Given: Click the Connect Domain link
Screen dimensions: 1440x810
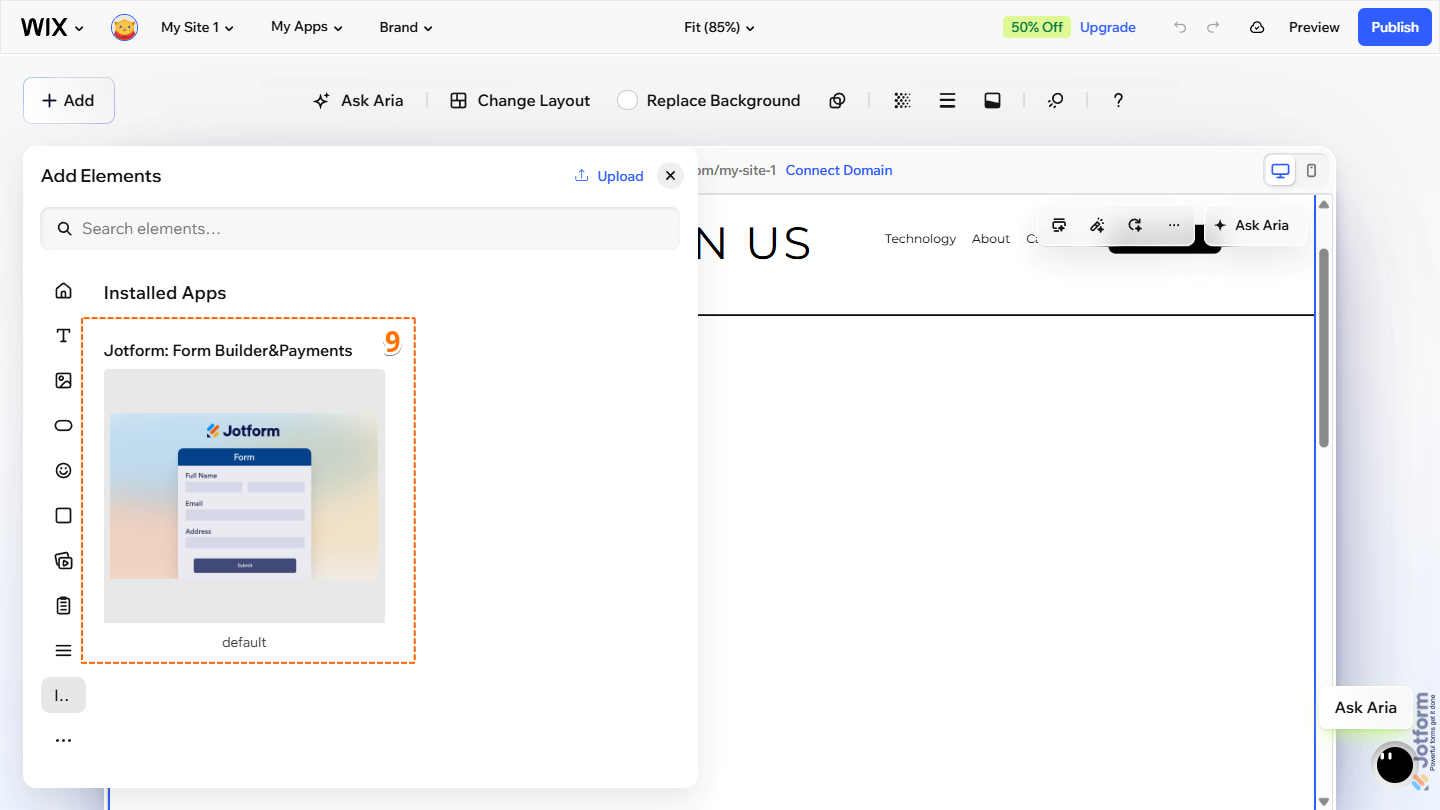Looking at the screenshot, I should tap(839, 170).
